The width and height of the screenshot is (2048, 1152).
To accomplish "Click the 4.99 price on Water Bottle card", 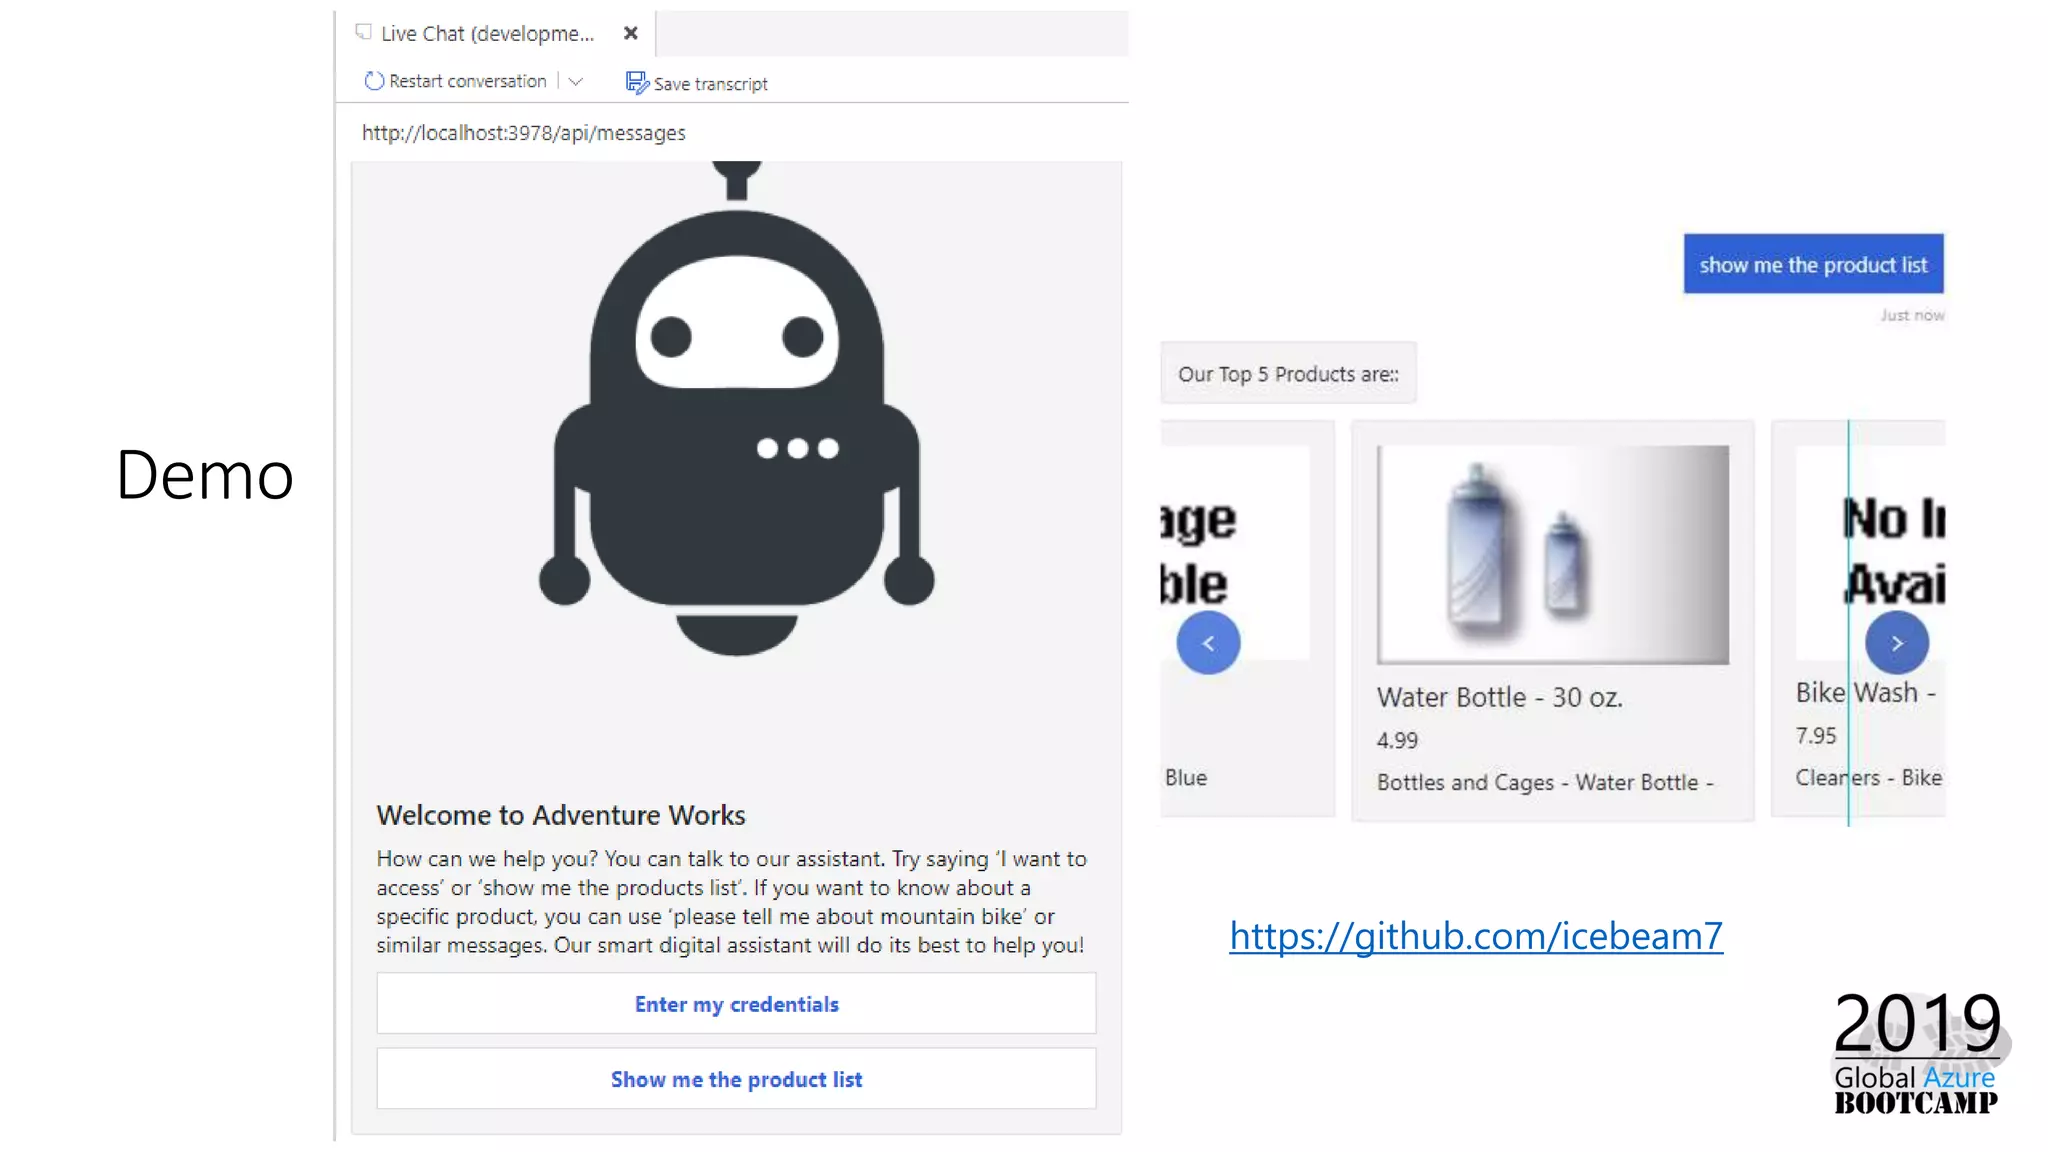I will pyautogui.click(x=1397, y=740).
